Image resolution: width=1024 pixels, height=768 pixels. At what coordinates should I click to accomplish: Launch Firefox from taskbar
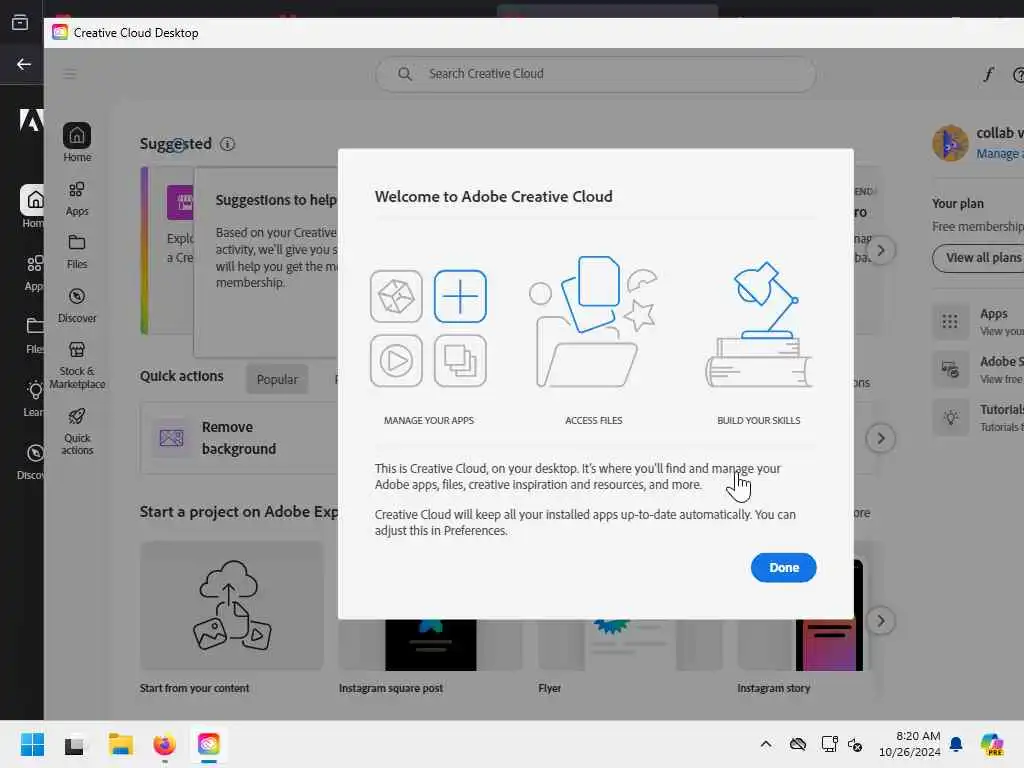tap(164, 744)
